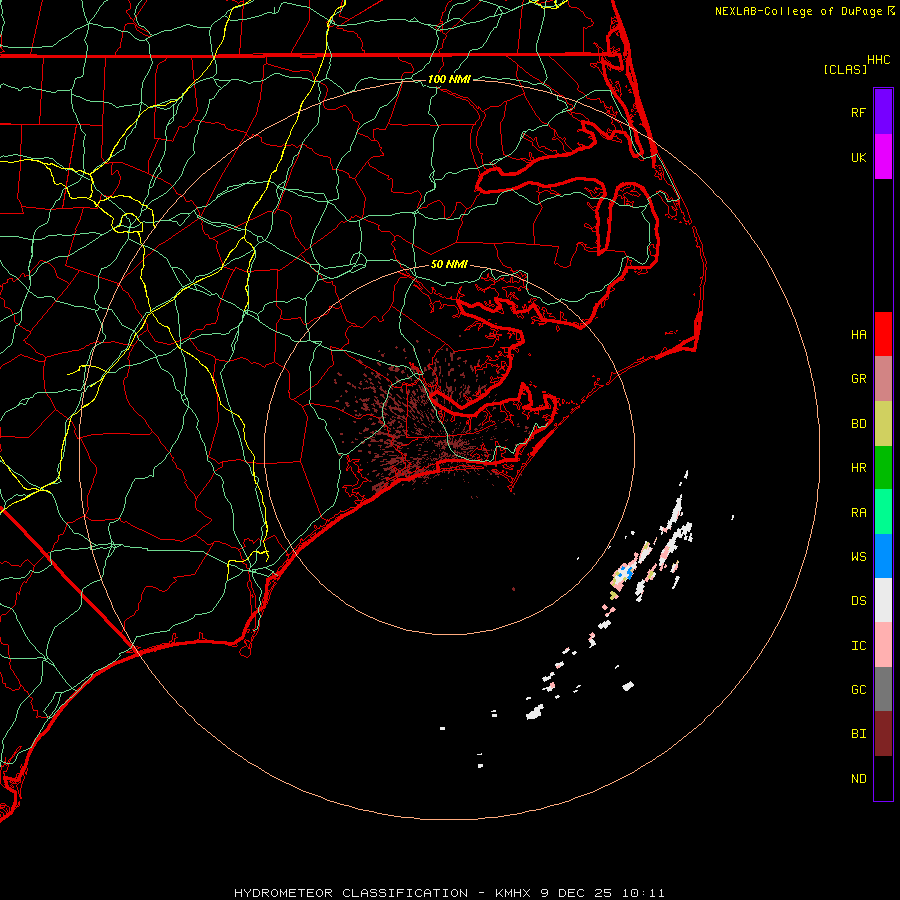900x900 pixels.
Task: Pick the HR green legend swatch
Action: click(x=883, y=468)
